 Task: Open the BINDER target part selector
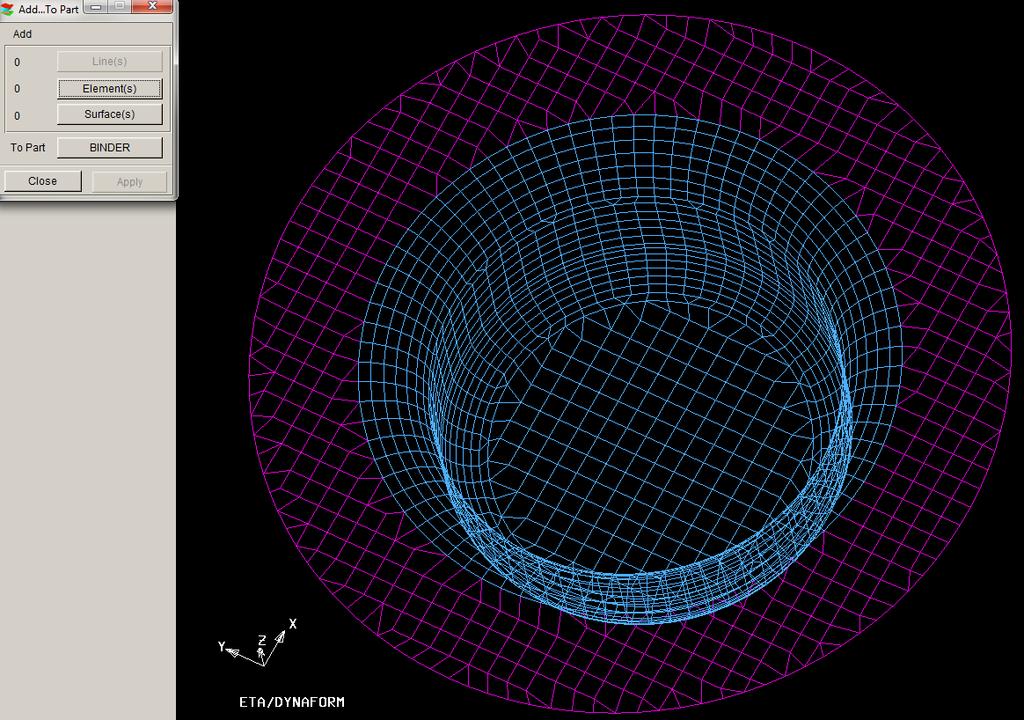pyautogui.click(x=110, y=148)
